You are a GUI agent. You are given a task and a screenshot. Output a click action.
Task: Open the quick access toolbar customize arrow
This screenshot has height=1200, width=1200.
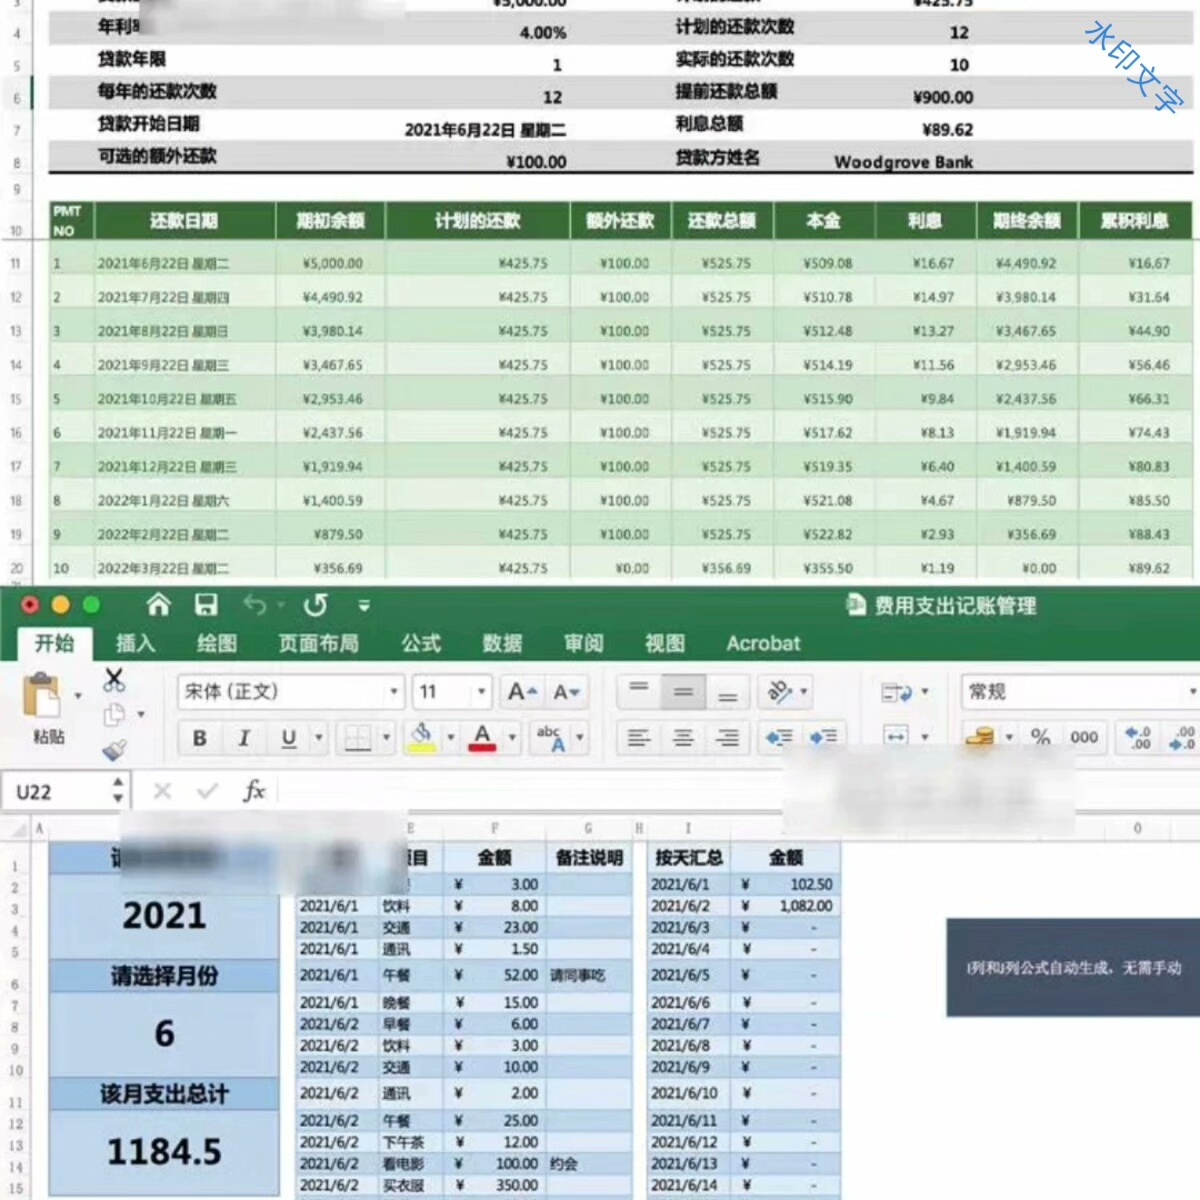tap(364, 605)
